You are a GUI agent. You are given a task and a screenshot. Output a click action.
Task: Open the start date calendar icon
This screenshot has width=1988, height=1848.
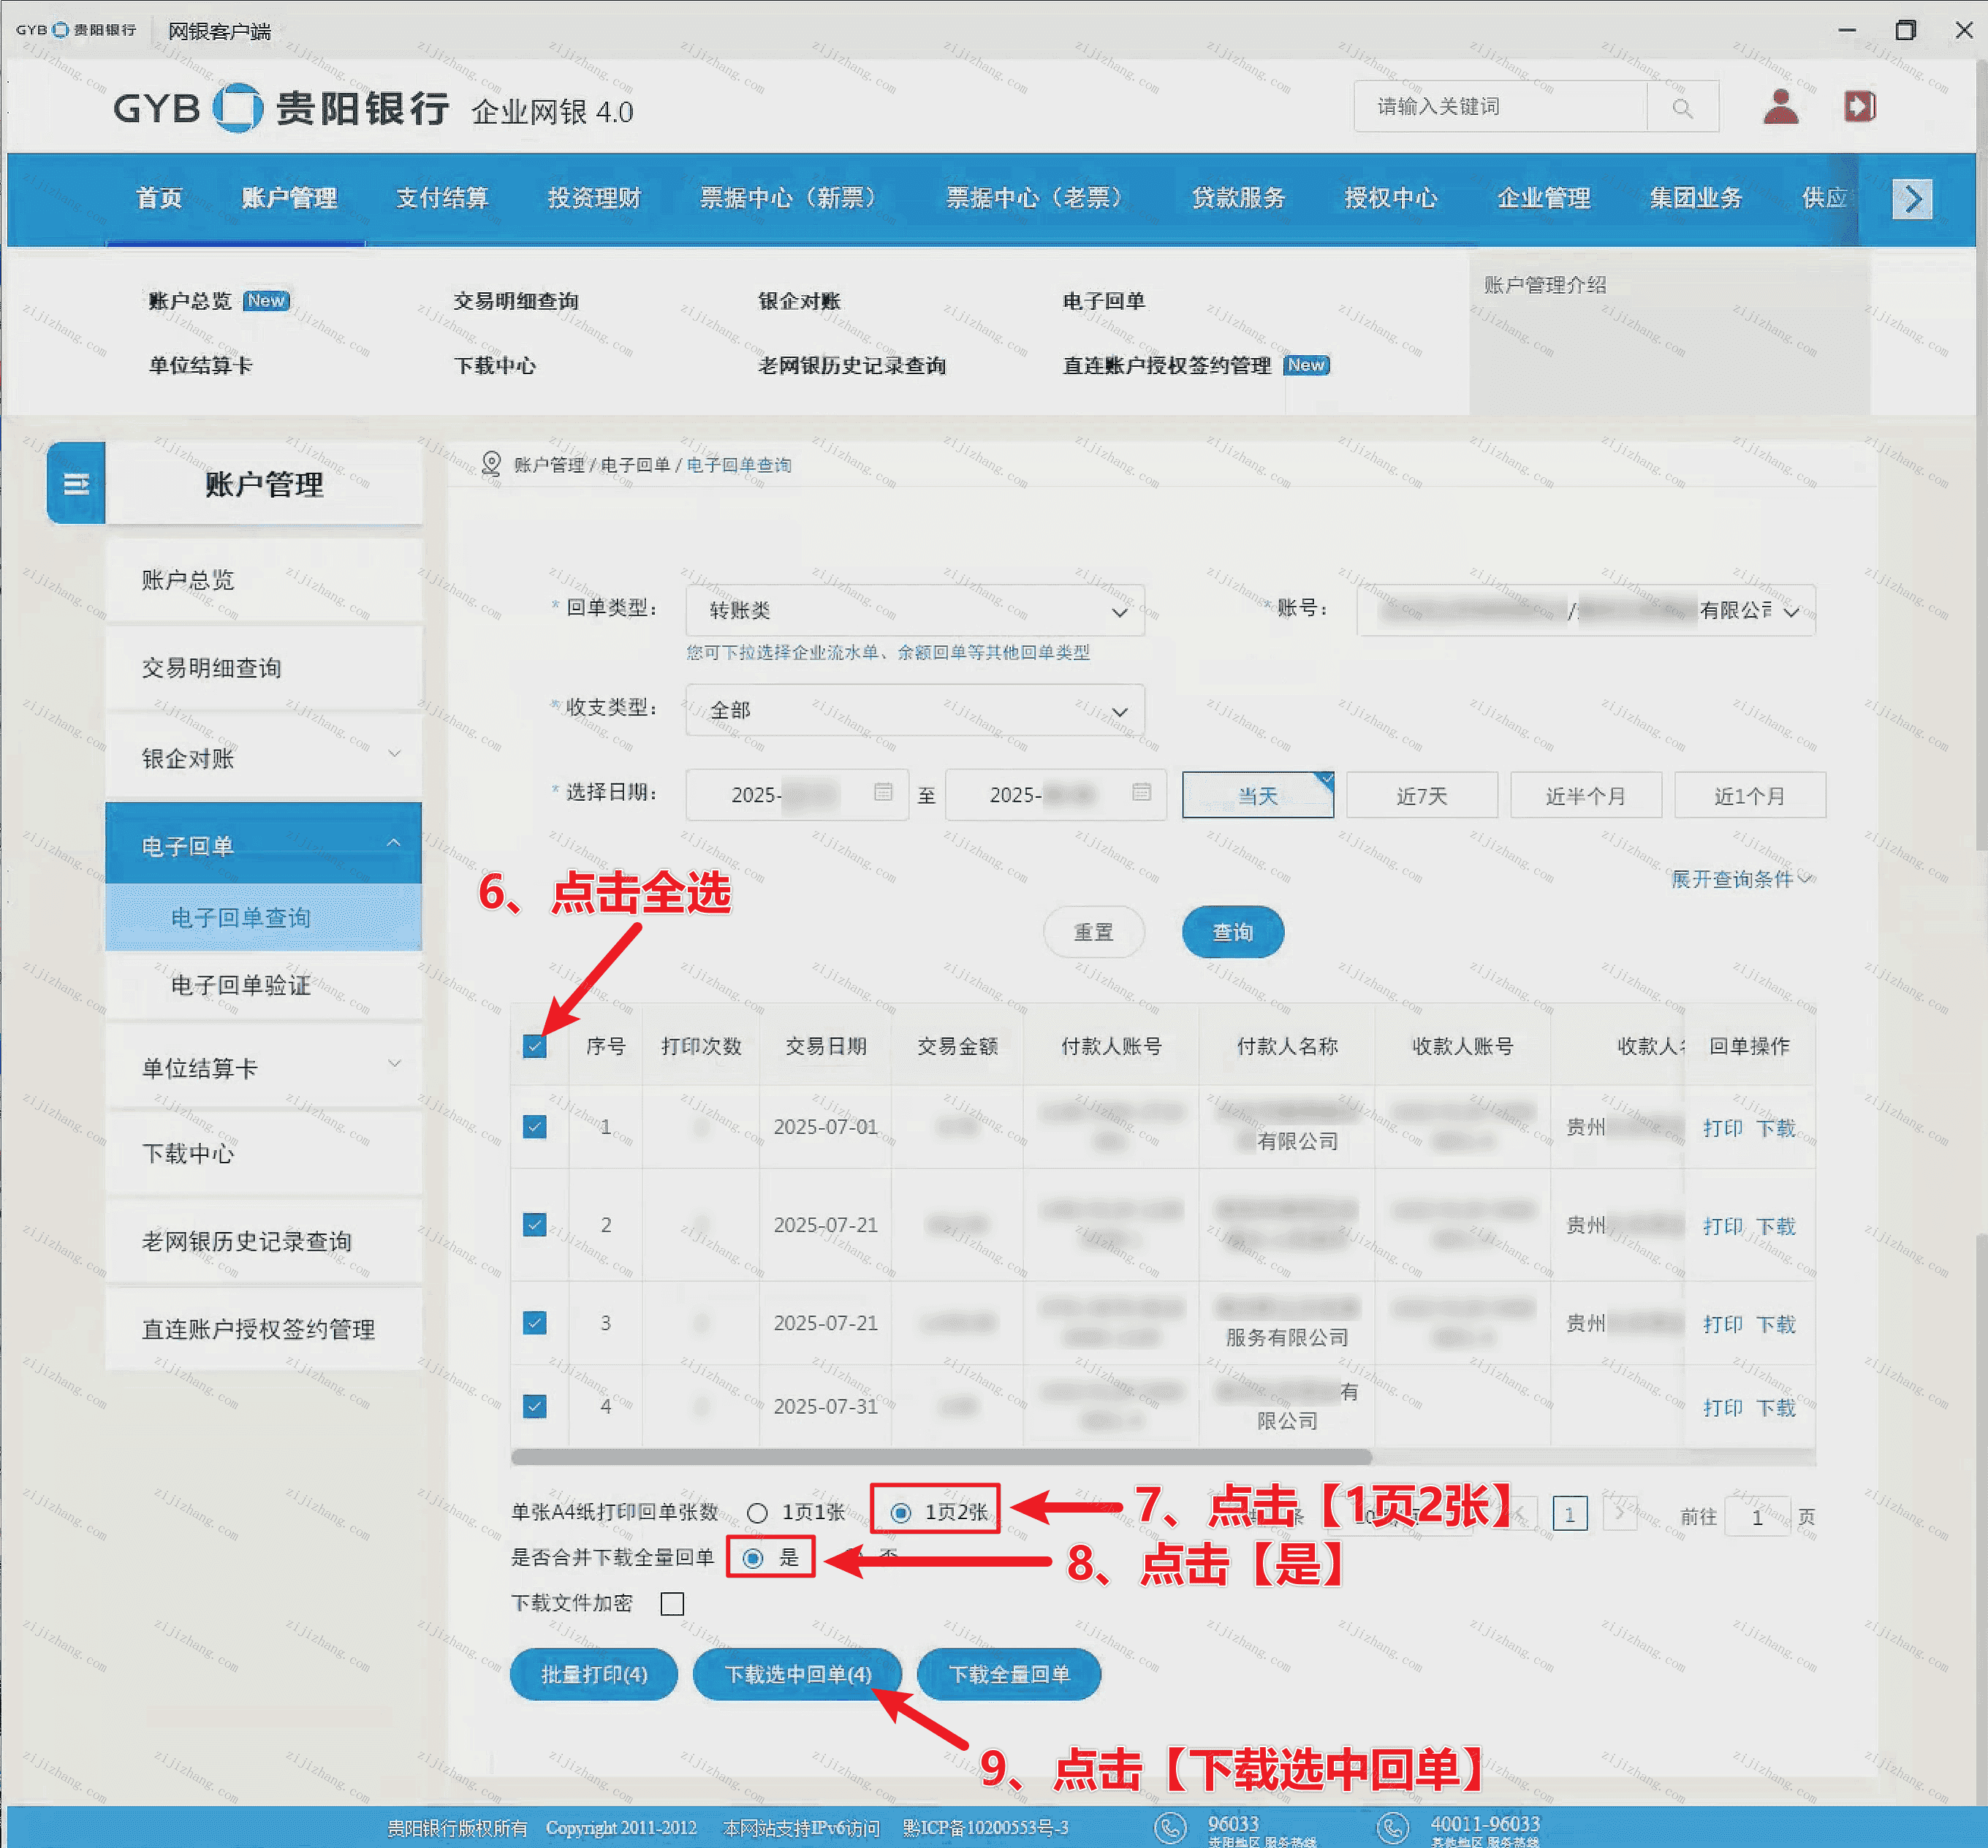pos(883,793)
